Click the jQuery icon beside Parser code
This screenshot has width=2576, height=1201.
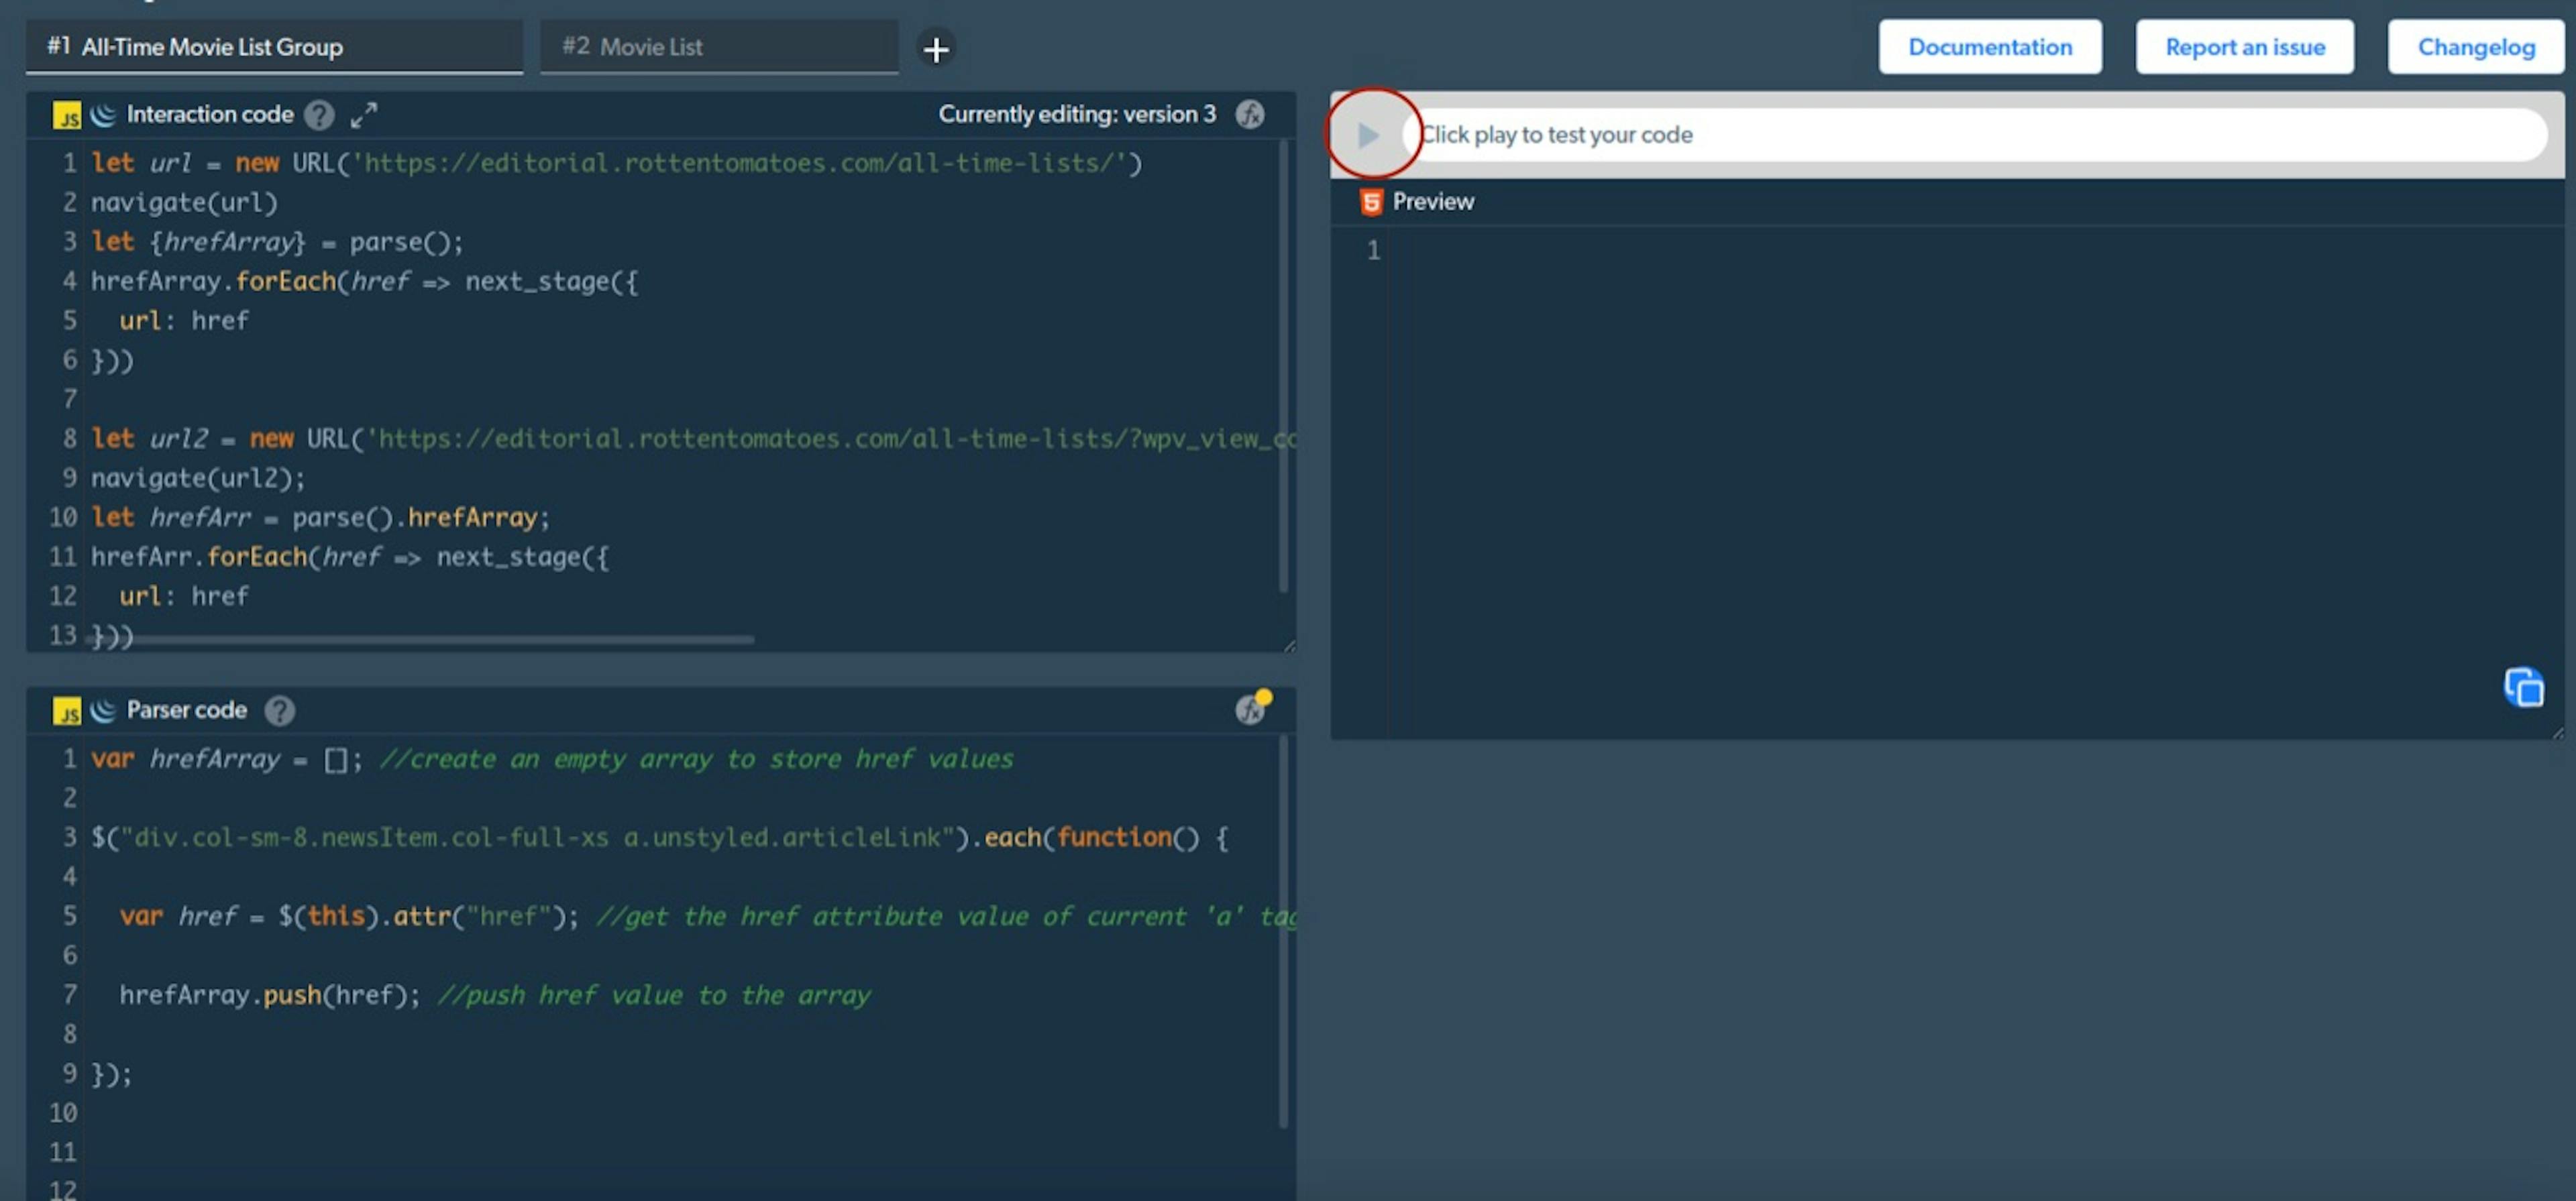103,710
